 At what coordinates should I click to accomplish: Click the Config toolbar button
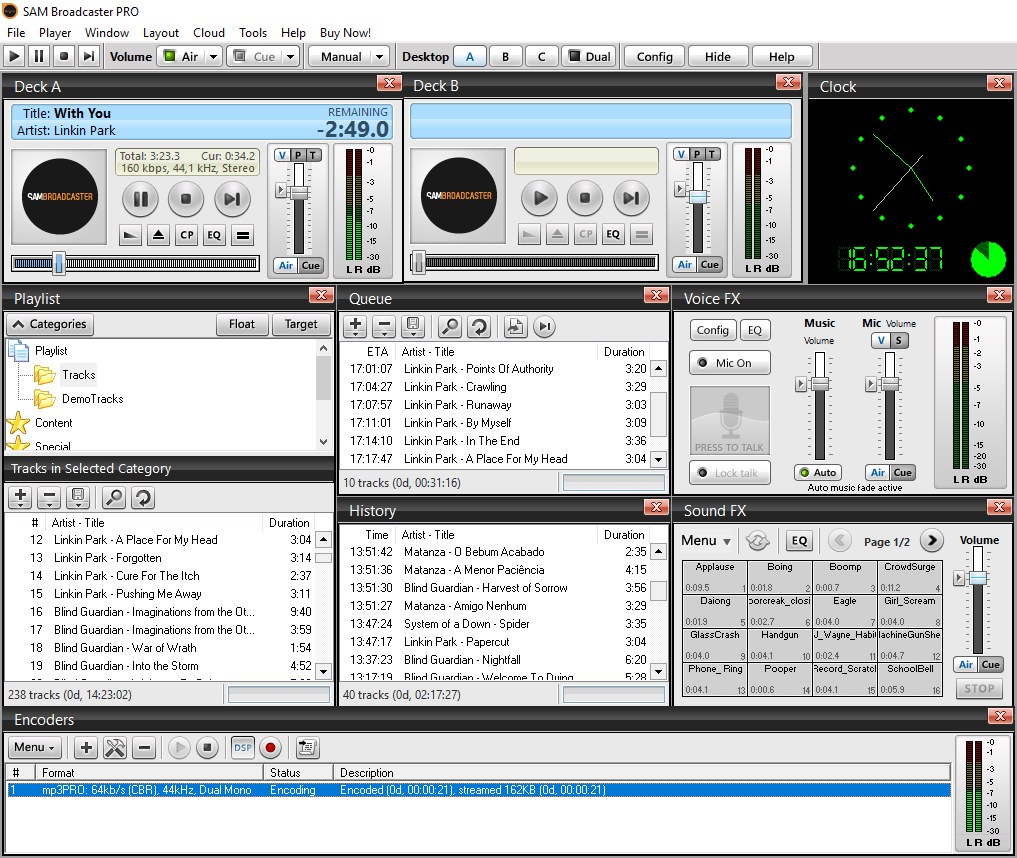pos(654,56)
